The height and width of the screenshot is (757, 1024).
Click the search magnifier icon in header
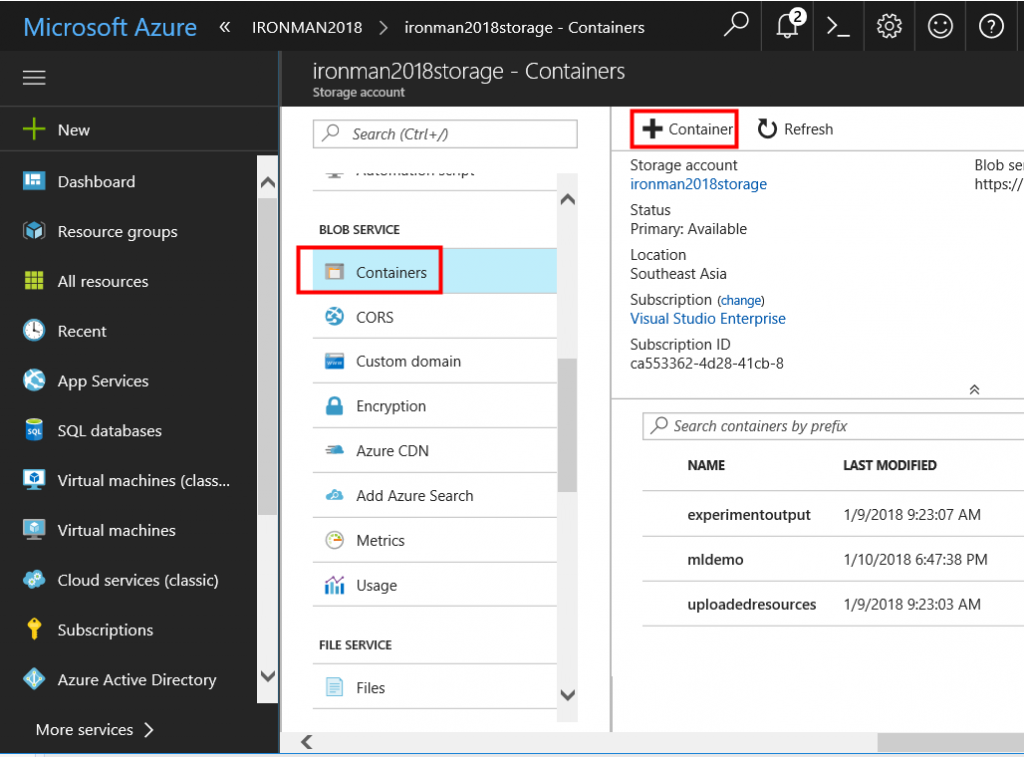(x=736, y=25)
